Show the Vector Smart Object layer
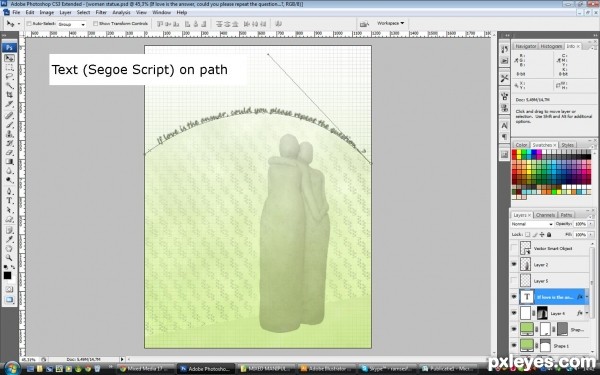 [514, 248]
